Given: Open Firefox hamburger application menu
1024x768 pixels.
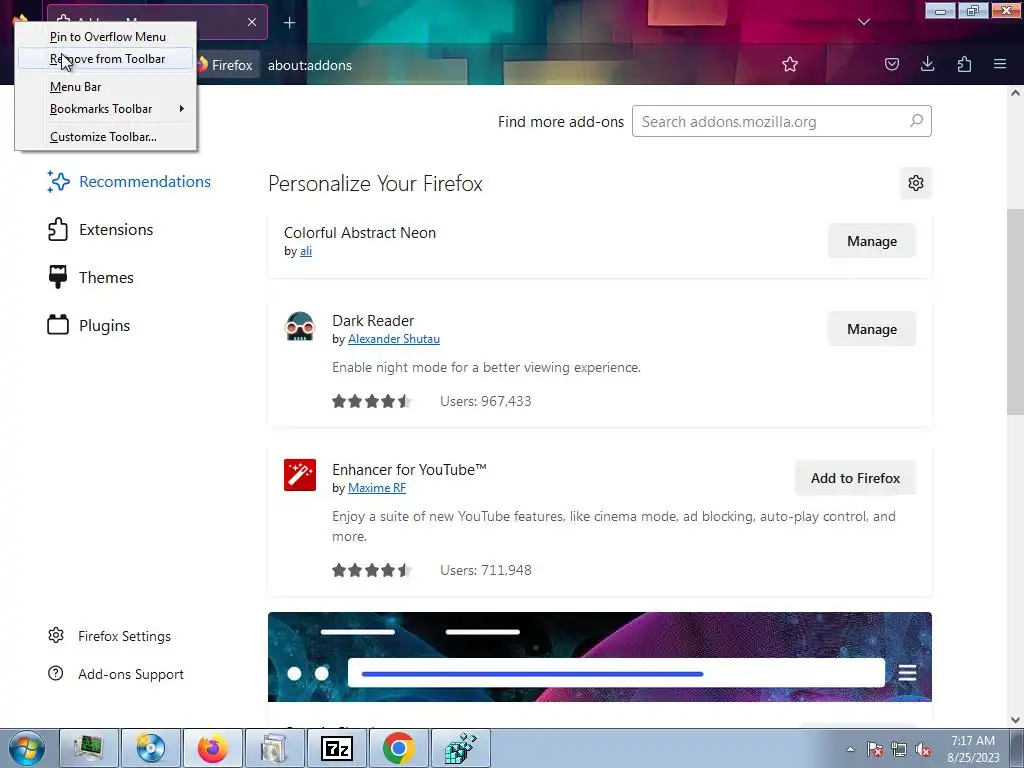Looking at the screenshot, I should point(1000,64).
